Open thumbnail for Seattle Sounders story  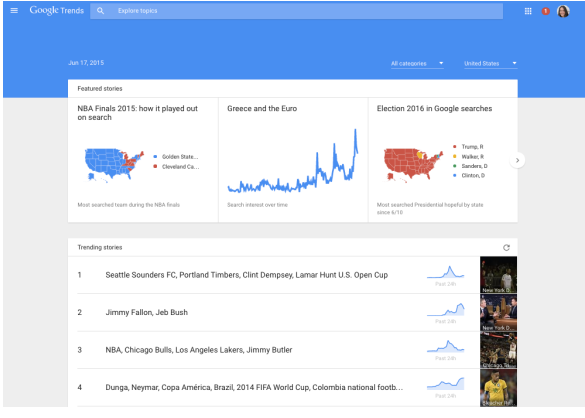[x=498, y=275]
